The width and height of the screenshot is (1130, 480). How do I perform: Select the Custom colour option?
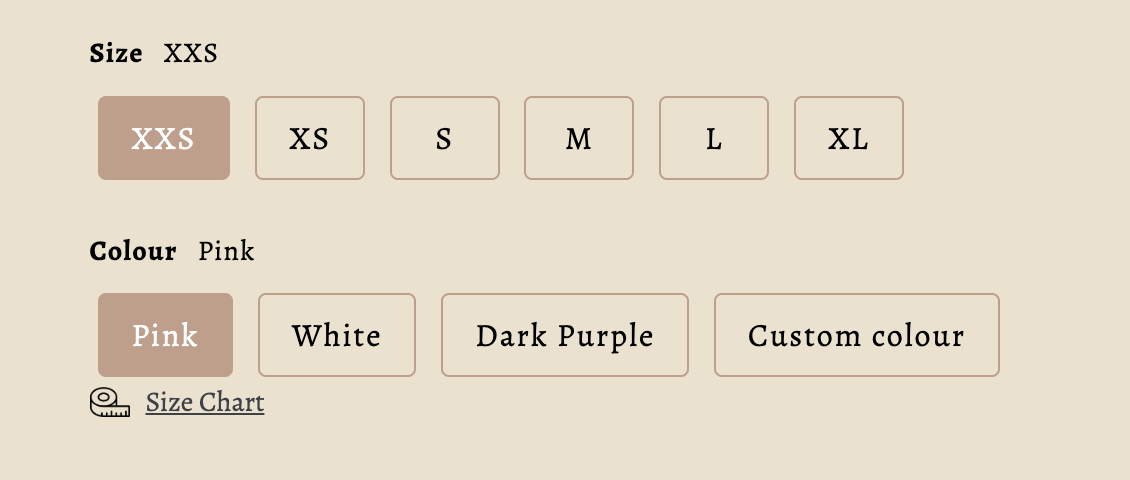[856, 335]
